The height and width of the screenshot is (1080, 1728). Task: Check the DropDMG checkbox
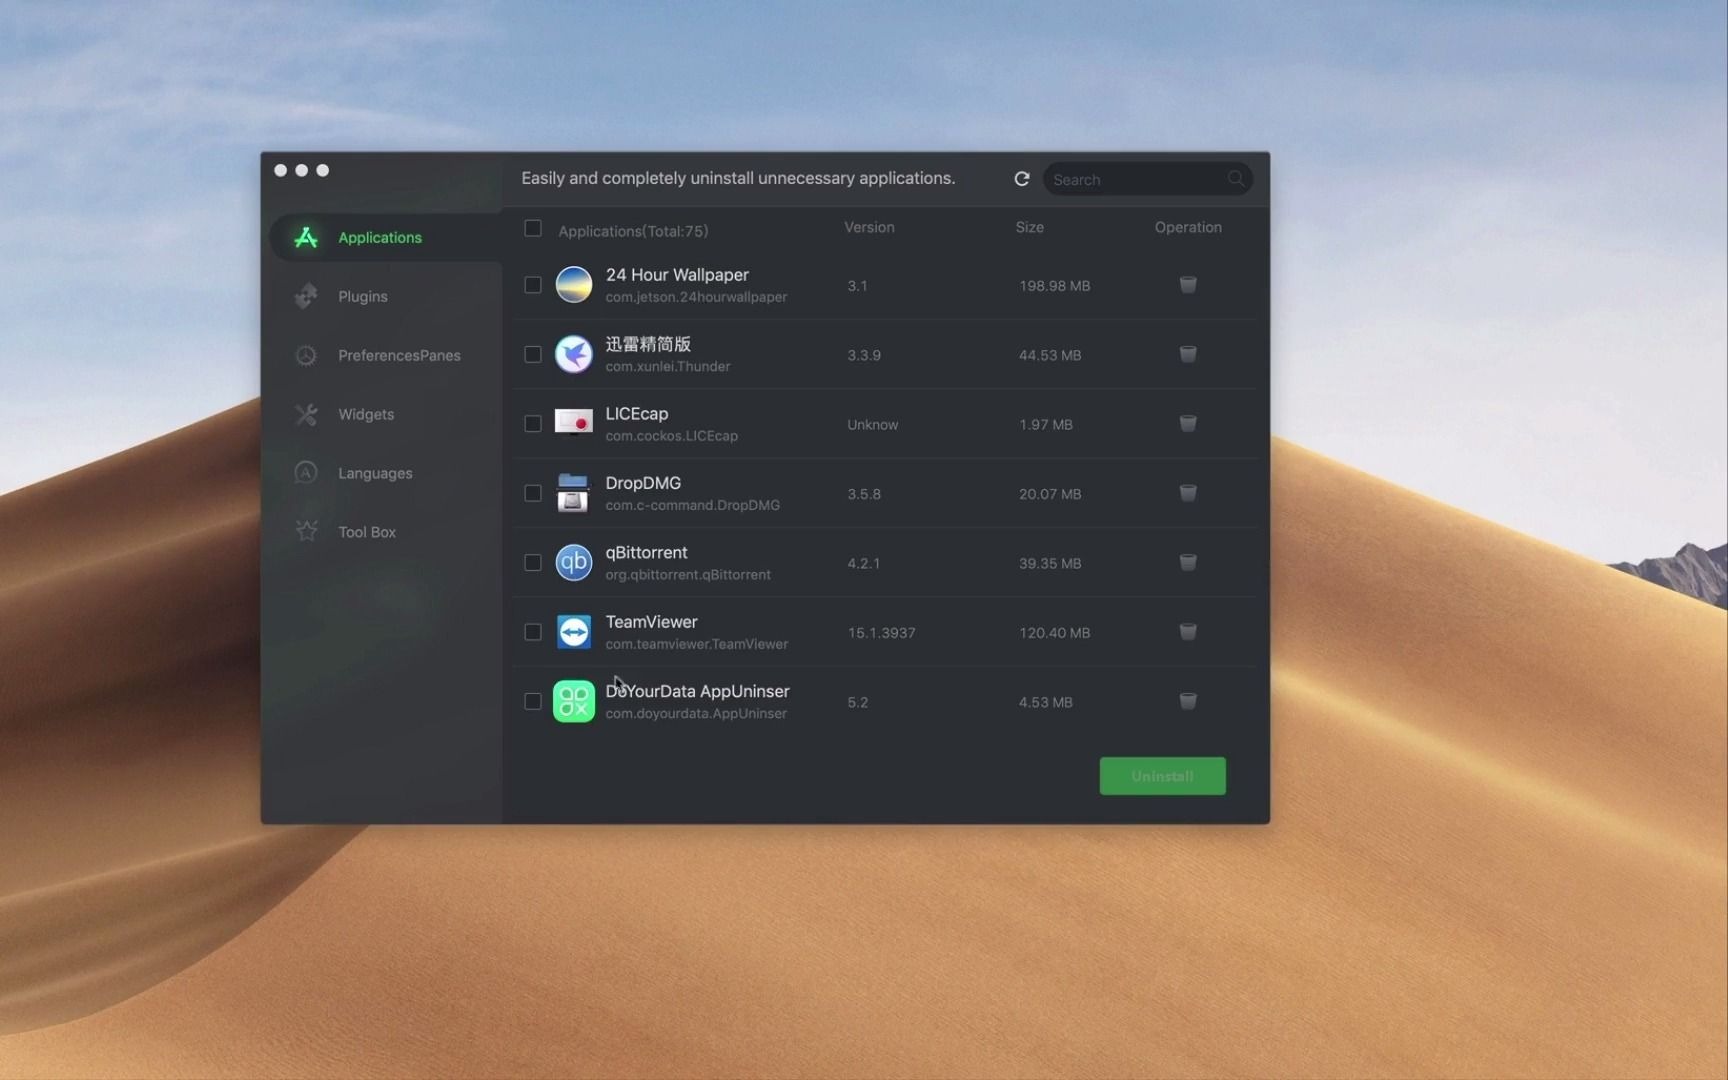(x=533, y=493)
